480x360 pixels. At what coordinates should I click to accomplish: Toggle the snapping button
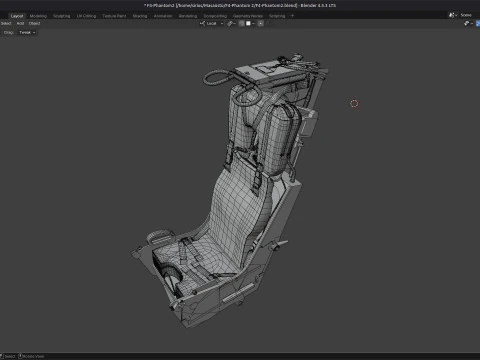pyautogui.click(x=241, y=23)
